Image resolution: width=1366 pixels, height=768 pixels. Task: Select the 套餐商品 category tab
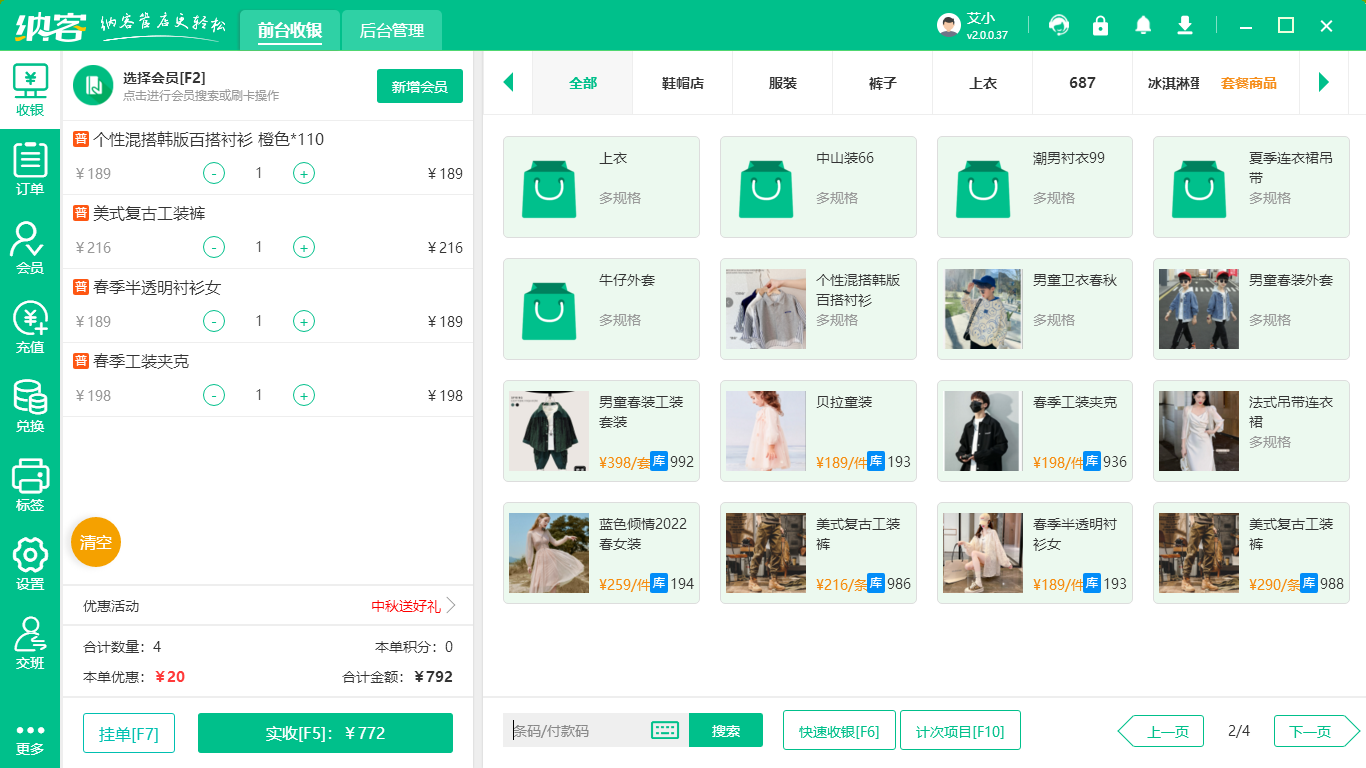point(1249,83)
